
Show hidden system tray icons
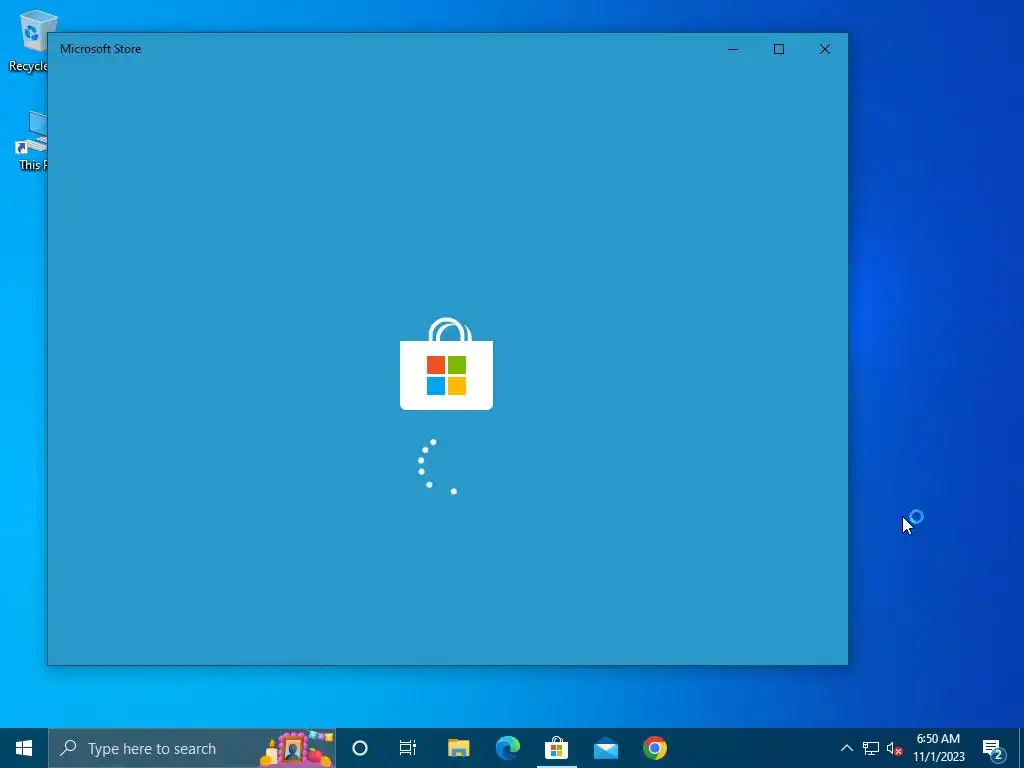click(846, 748)
